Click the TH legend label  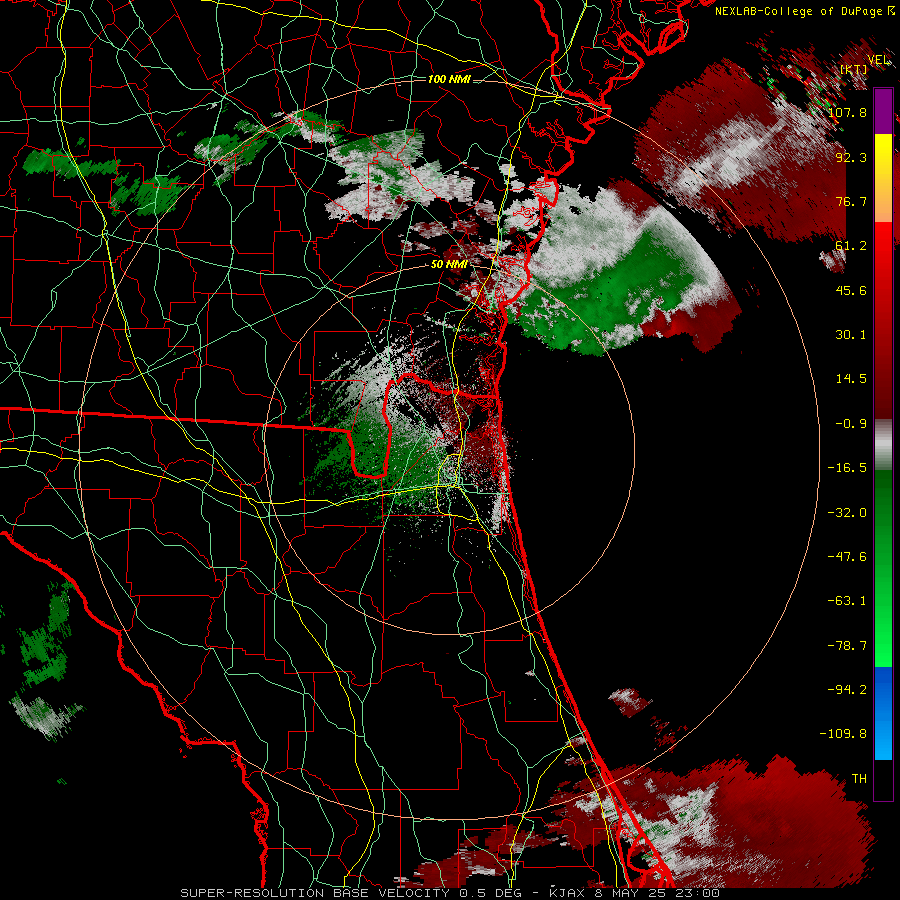859,778
